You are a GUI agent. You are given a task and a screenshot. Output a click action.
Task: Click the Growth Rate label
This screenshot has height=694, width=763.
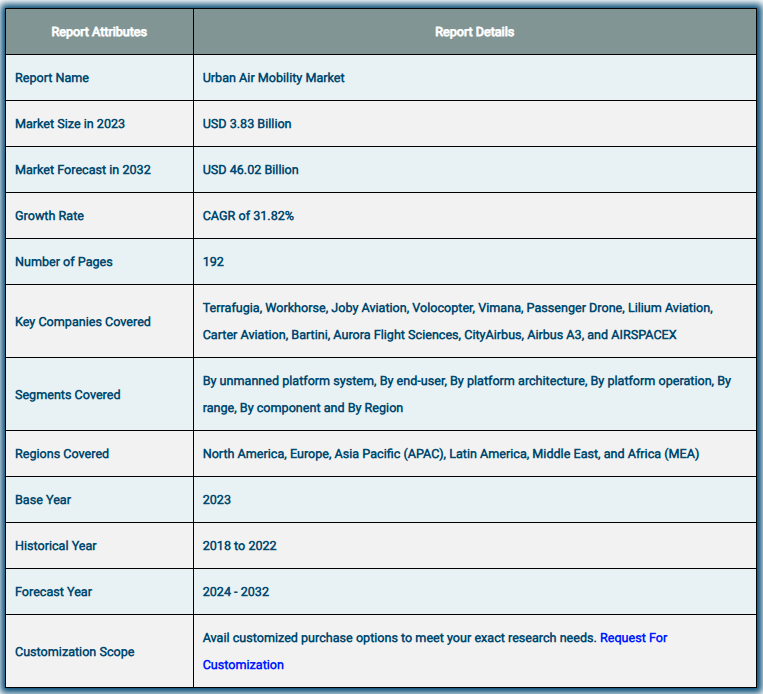50,216
